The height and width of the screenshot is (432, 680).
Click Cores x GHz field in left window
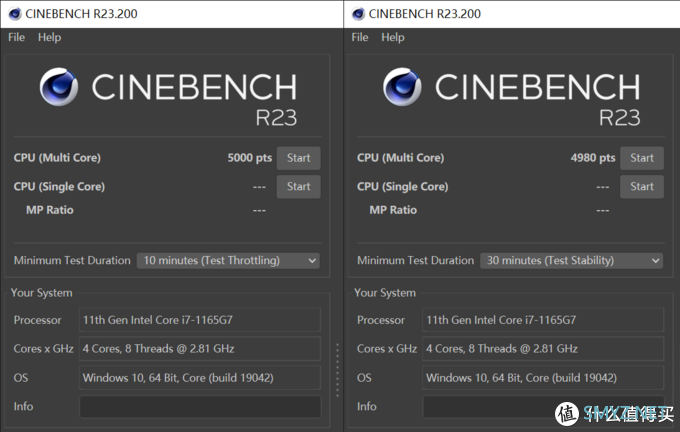click(200, 349)
